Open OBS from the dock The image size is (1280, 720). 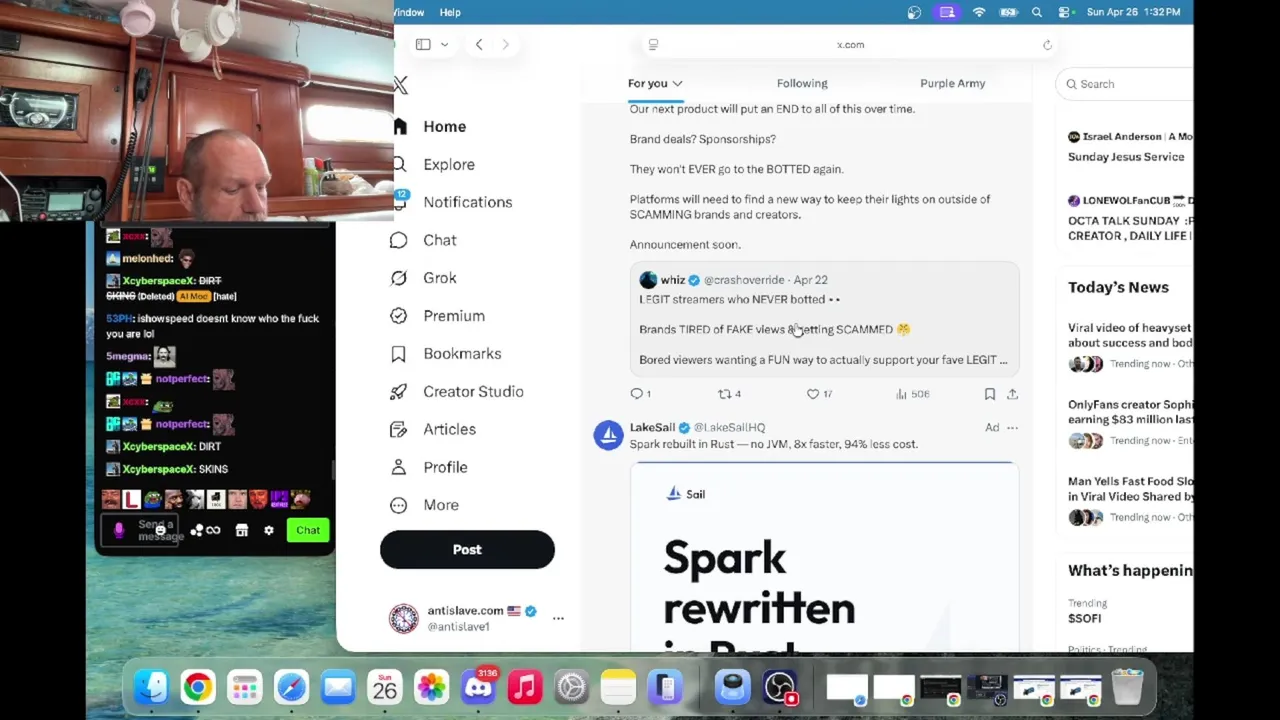point(779,687)
